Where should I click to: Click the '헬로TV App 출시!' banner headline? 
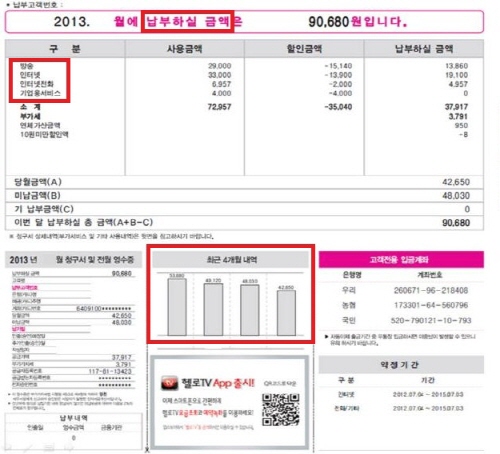click(218, 383)
